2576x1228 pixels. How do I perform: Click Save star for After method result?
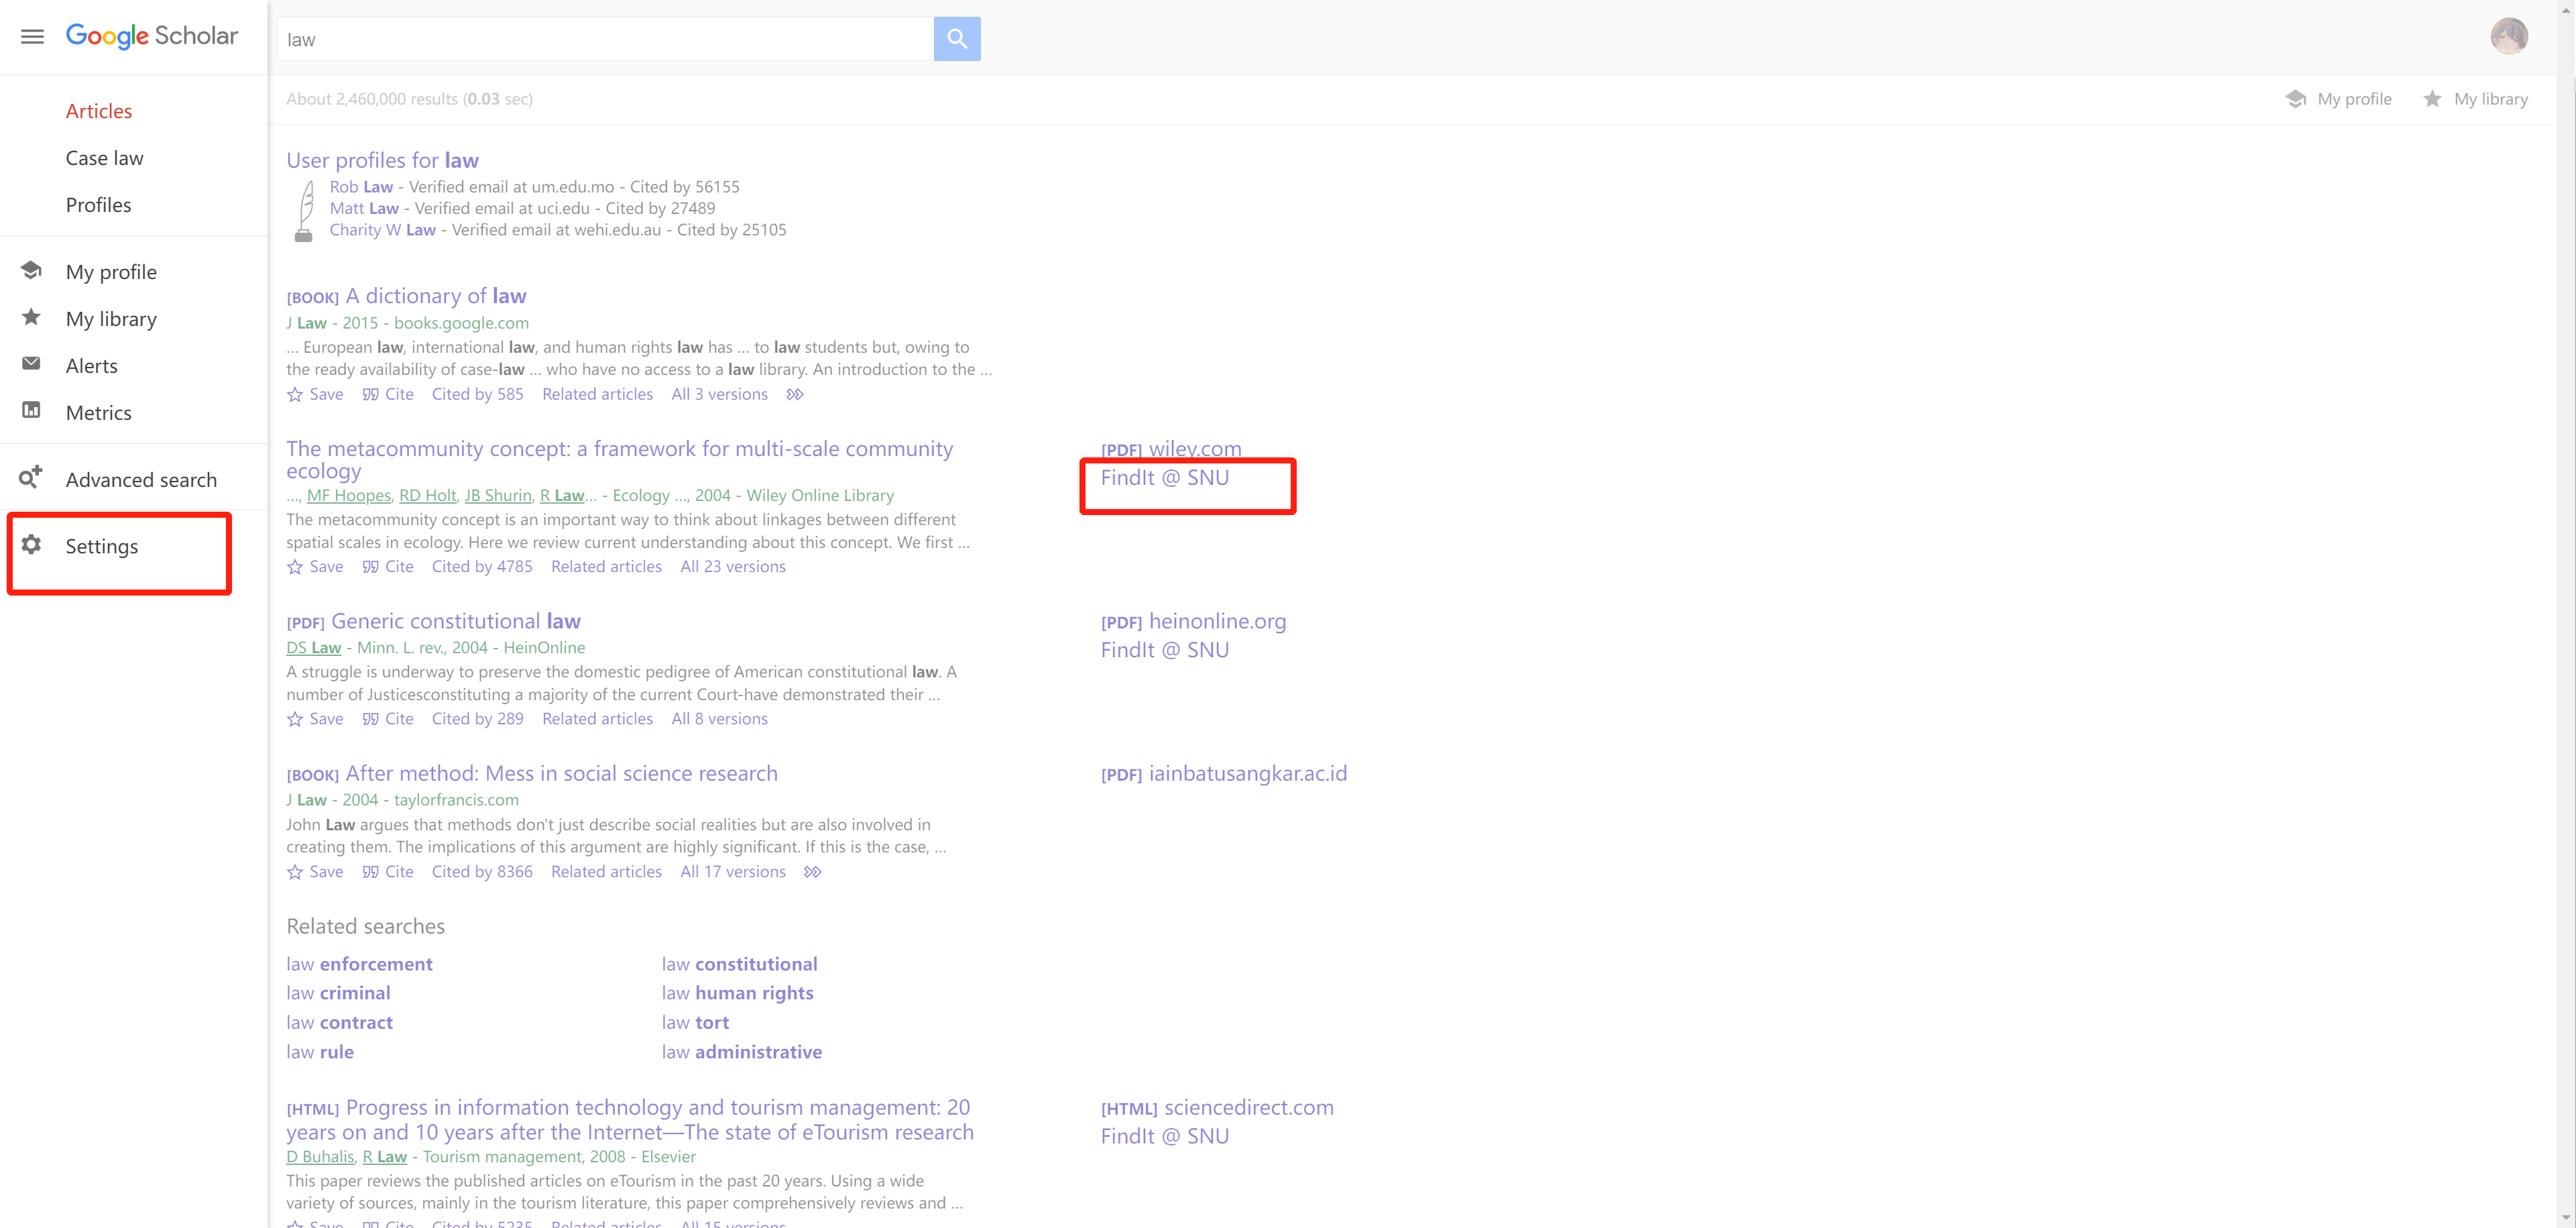[x=295, y=872]
